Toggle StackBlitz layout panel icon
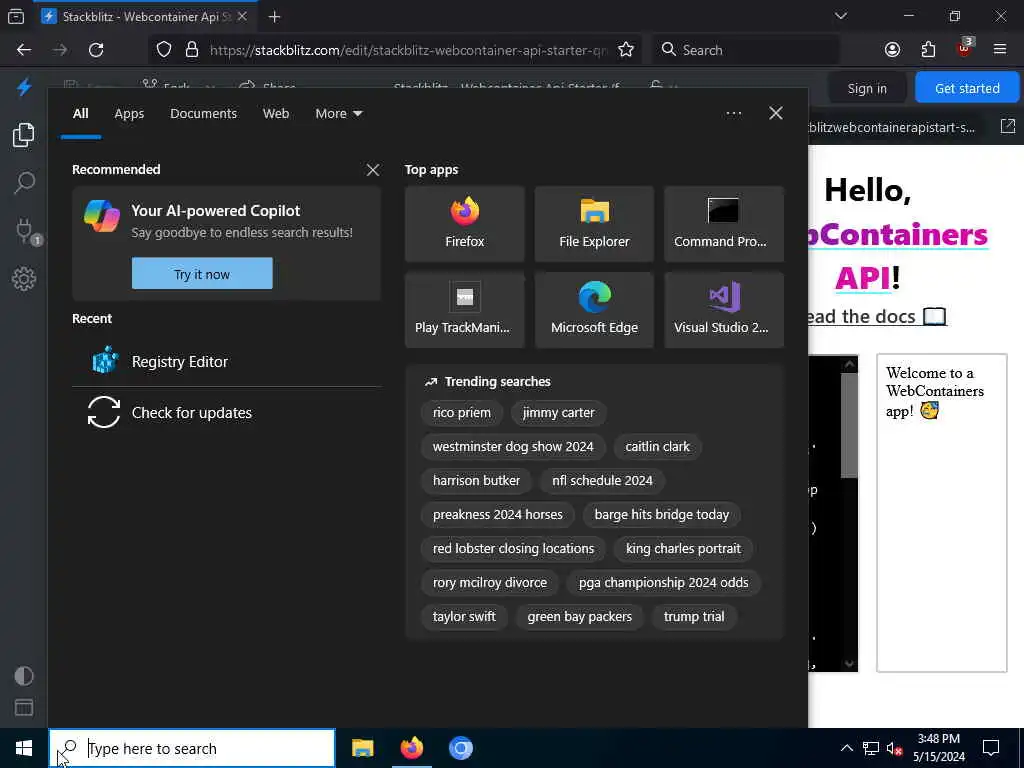Screen dimensions: 1024x768 [24, 708]
